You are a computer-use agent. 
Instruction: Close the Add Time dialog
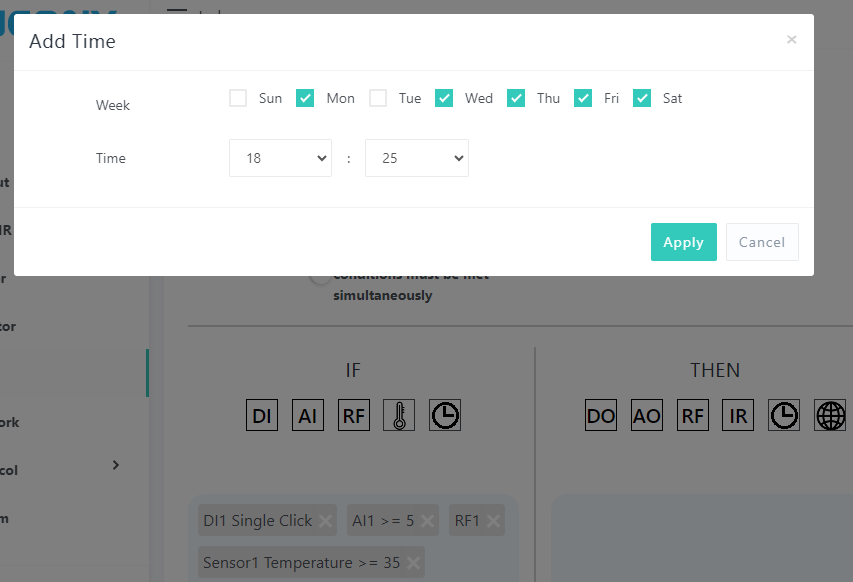click(x=791, y=40)
